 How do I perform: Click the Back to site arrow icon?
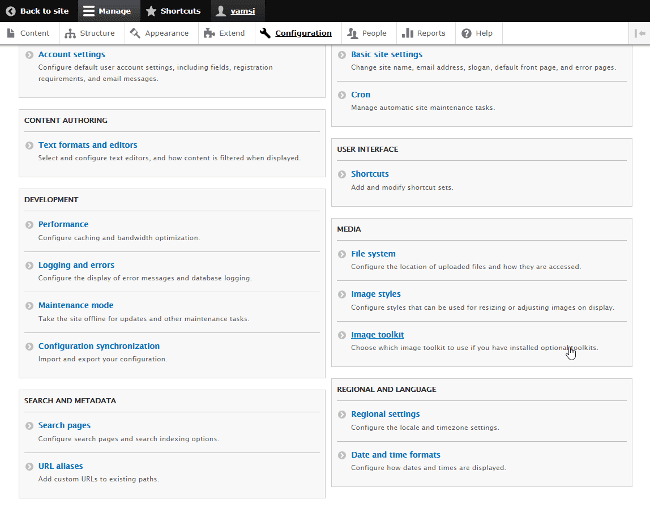click(11, 11)
